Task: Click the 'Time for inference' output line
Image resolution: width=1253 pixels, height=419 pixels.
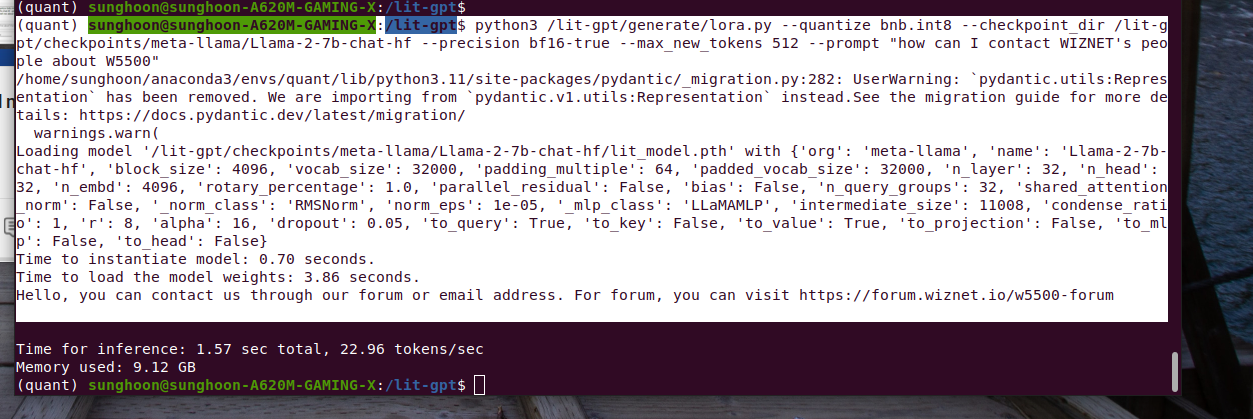Action: [250, 349]
